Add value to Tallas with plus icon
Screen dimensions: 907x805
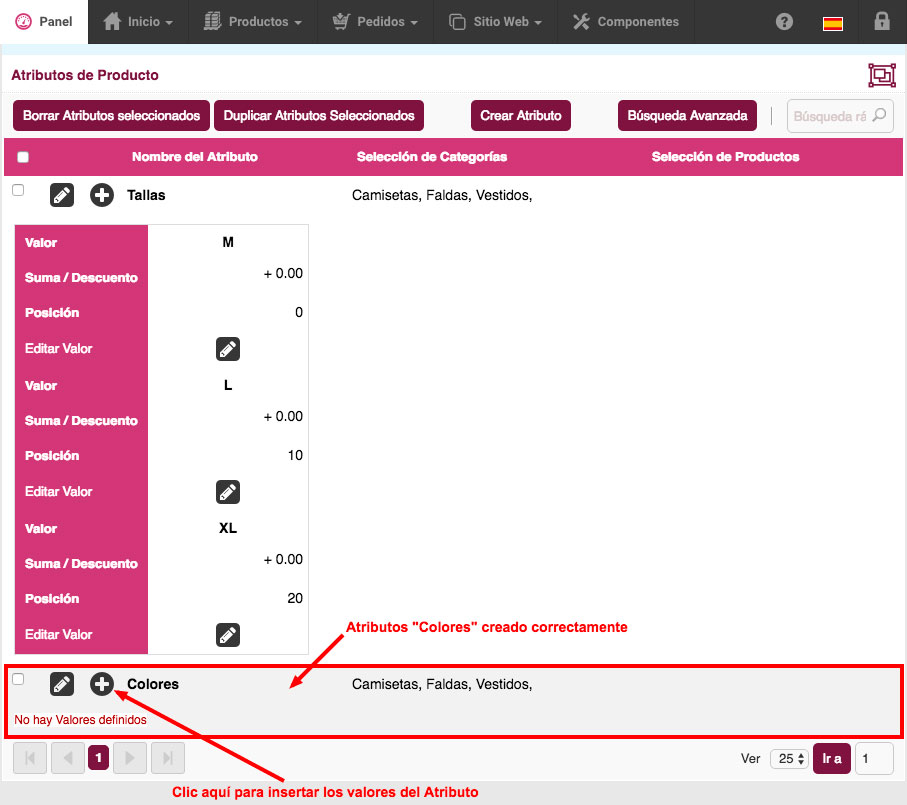(102, 195)
